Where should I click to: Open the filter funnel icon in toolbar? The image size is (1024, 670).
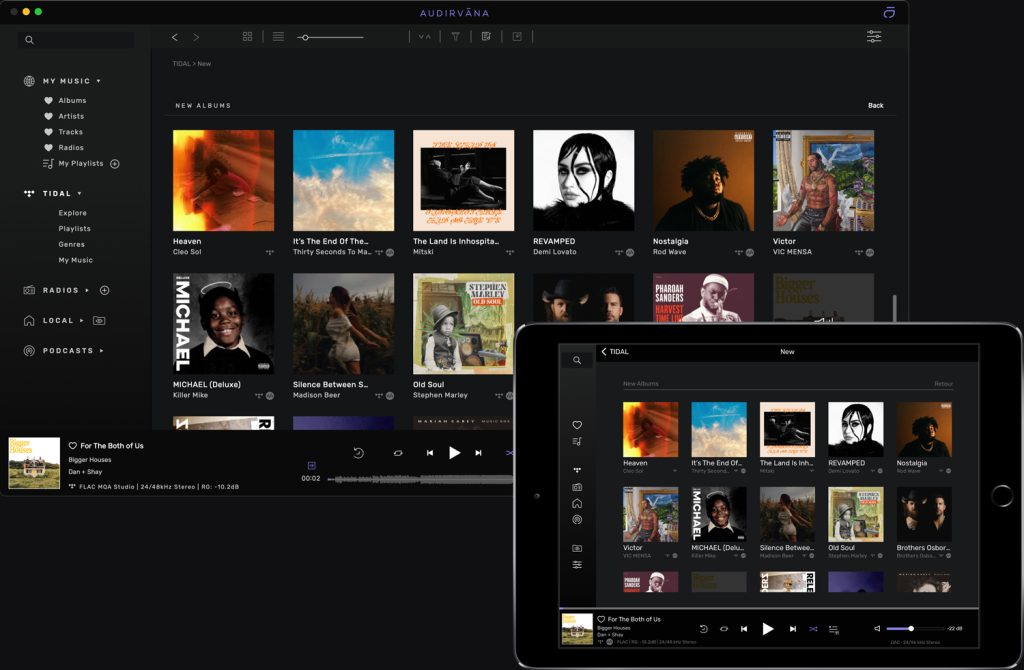tap(455, 37)
